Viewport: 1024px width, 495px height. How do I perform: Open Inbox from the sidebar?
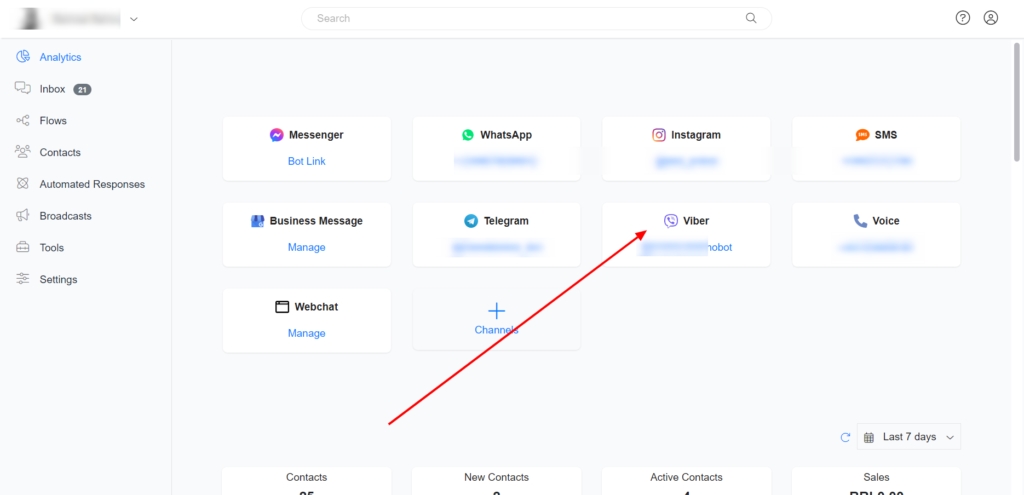point(52,89)
